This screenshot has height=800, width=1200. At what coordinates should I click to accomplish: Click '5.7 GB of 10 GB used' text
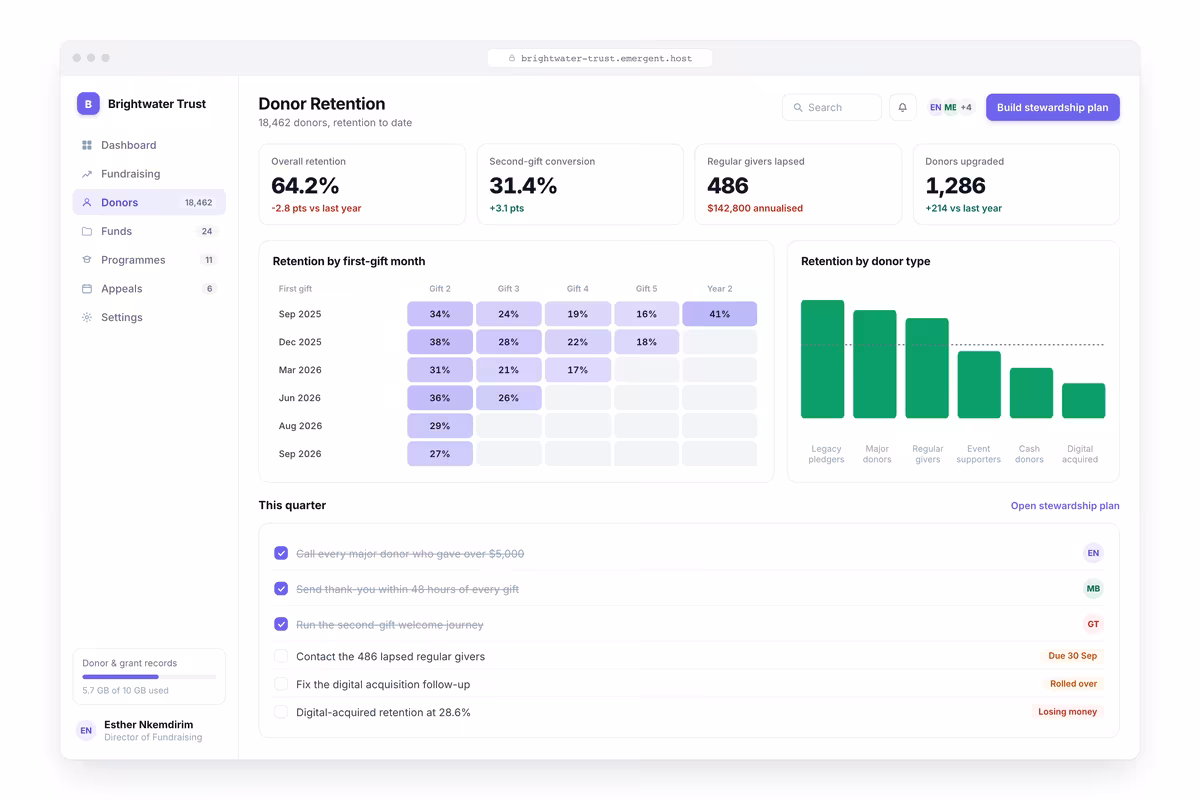(x=125, y=690)
